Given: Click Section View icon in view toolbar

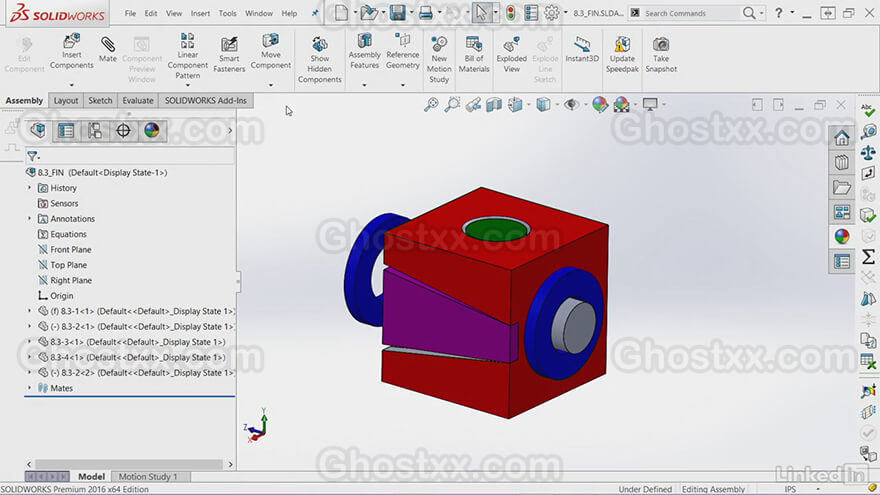Looking at the screenshot, I should 494,104.
